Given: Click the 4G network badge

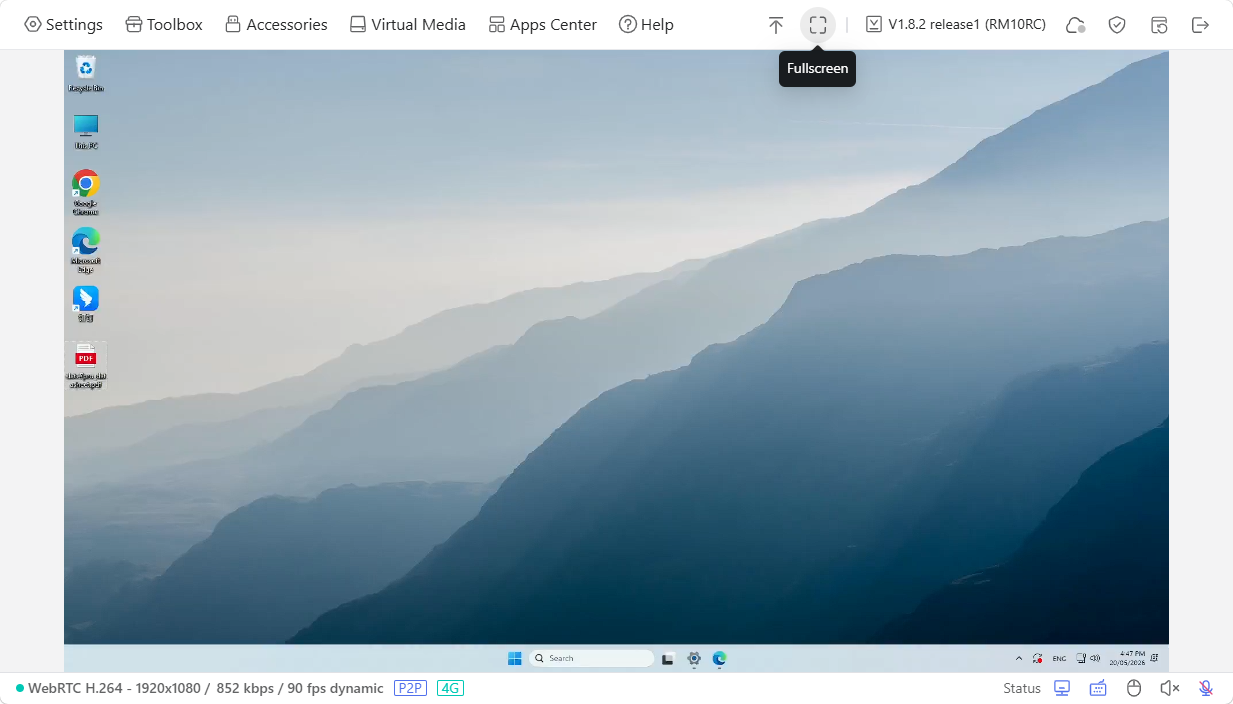Looking at the screenshot, I should click(450, 688).
